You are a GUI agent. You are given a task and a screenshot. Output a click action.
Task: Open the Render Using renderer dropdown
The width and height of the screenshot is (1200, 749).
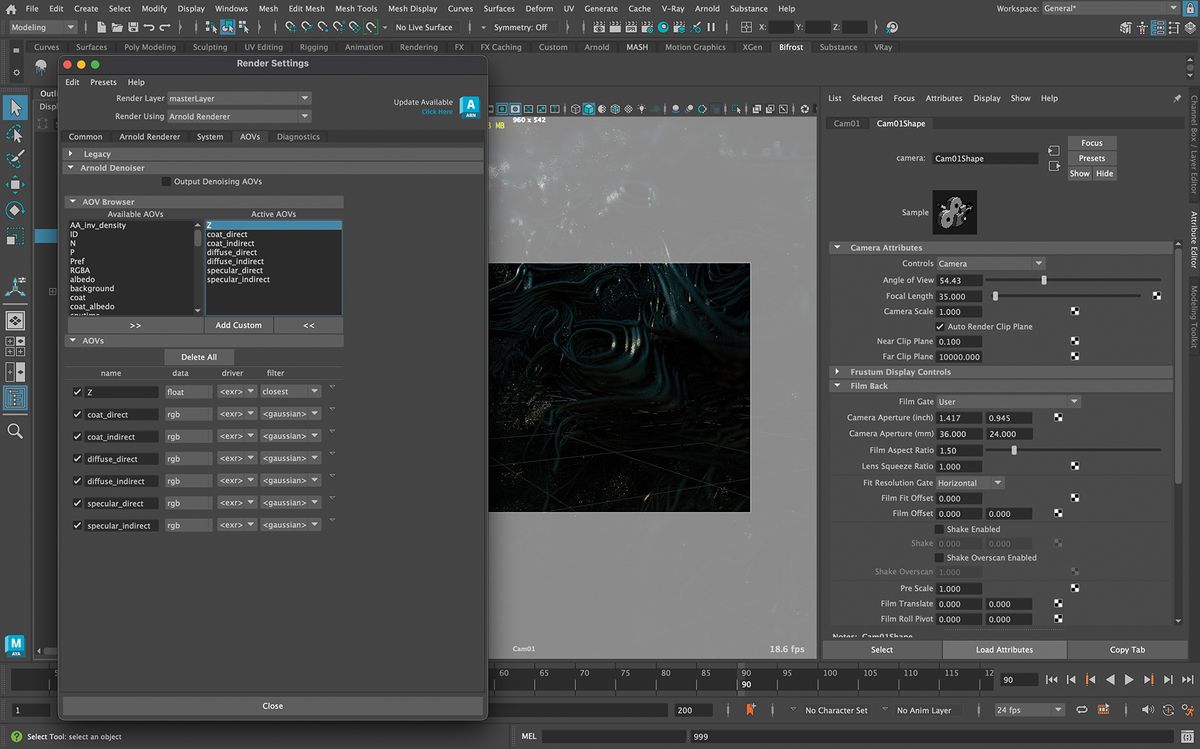click(240, 115)
